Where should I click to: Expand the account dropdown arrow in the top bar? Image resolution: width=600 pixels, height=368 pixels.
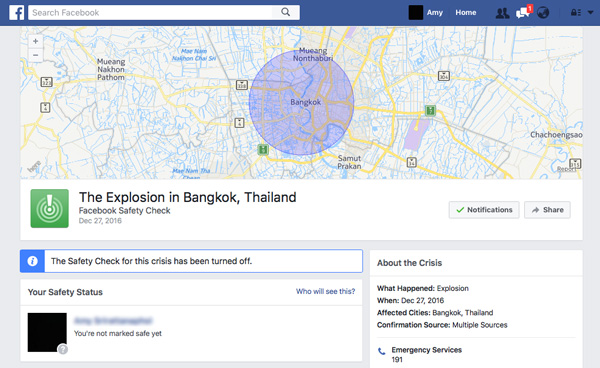[x=590, y=12]
